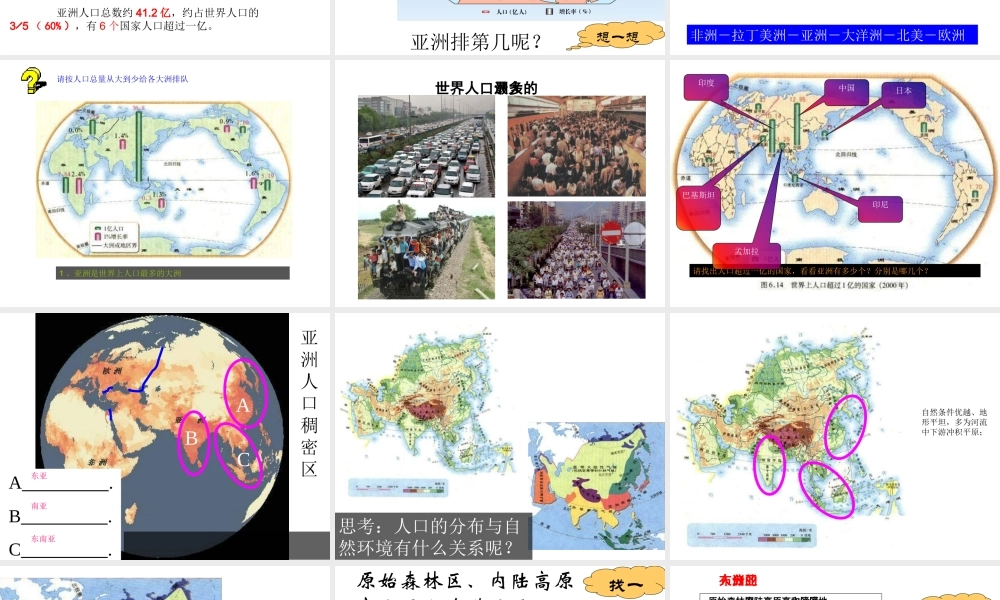
Task: Click the 日本 purple label box
Action: 904,94
